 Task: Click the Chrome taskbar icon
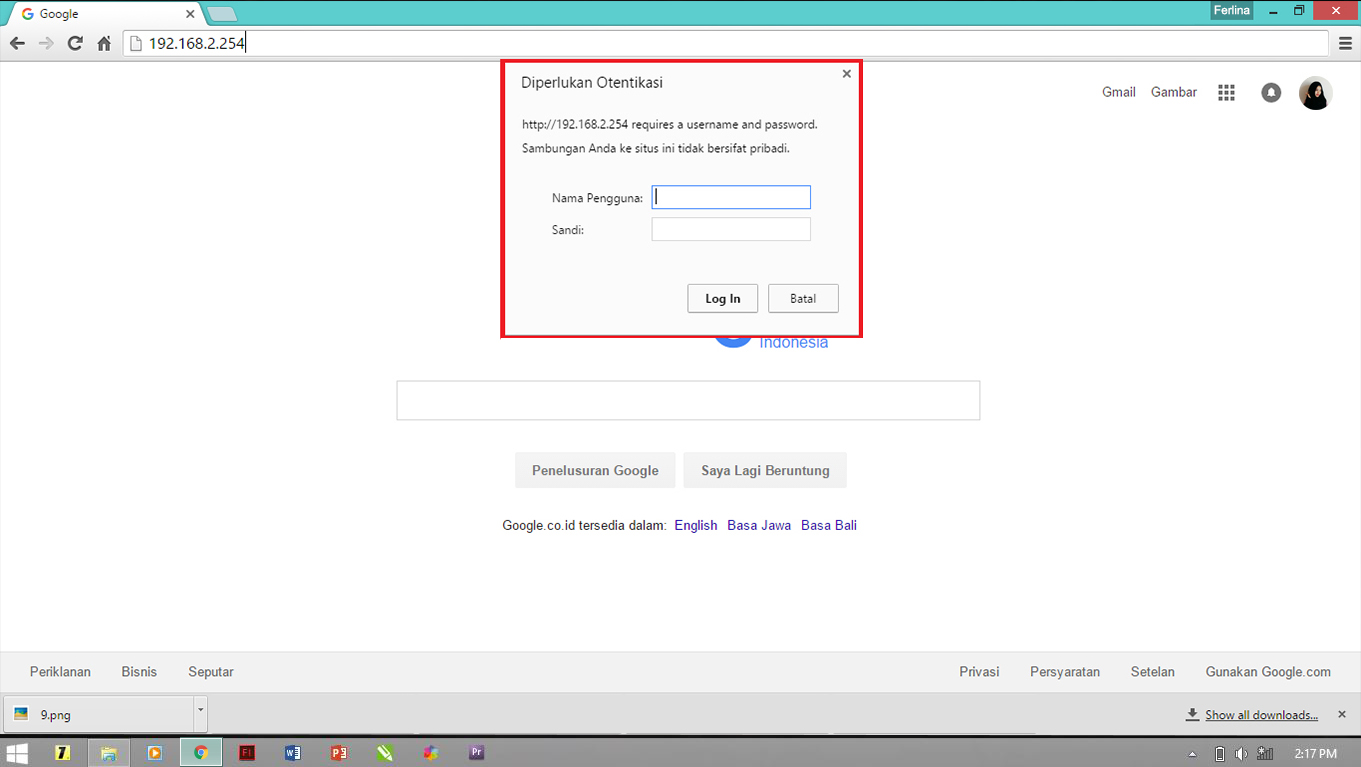pos(201,753)
